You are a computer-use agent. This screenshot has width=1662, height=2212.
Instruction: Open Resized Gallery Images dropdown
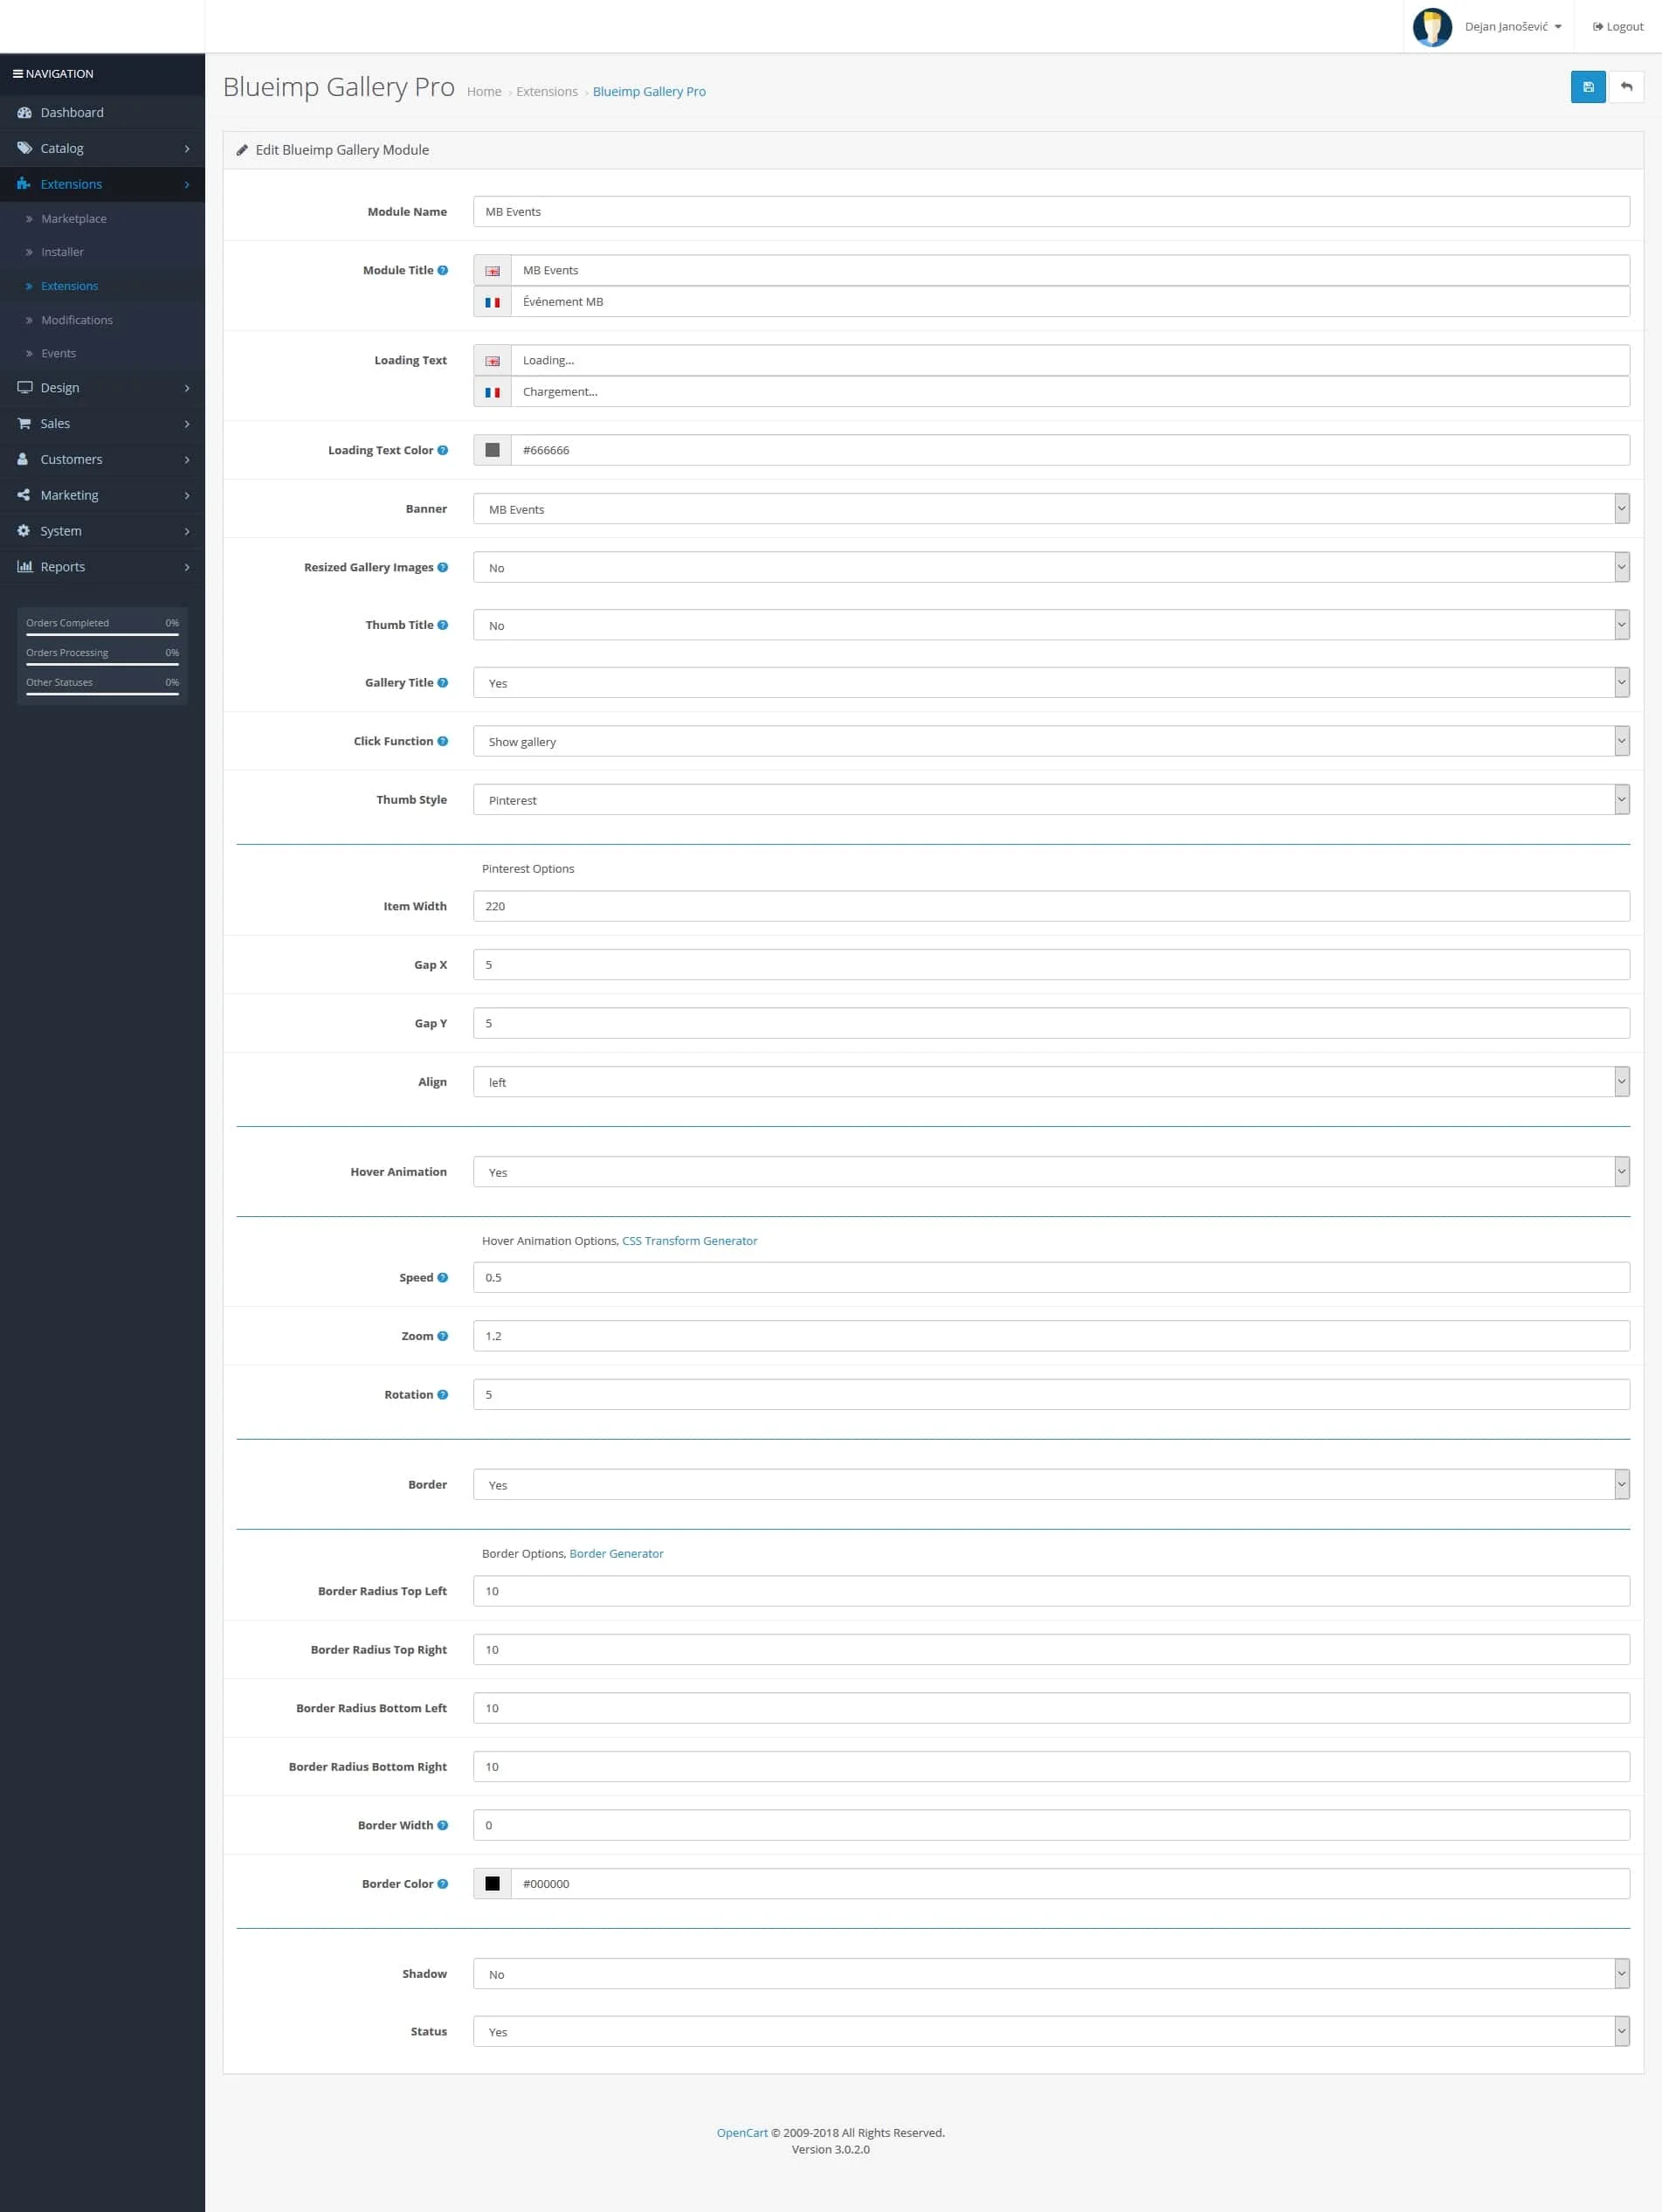tap(1051, 568)
